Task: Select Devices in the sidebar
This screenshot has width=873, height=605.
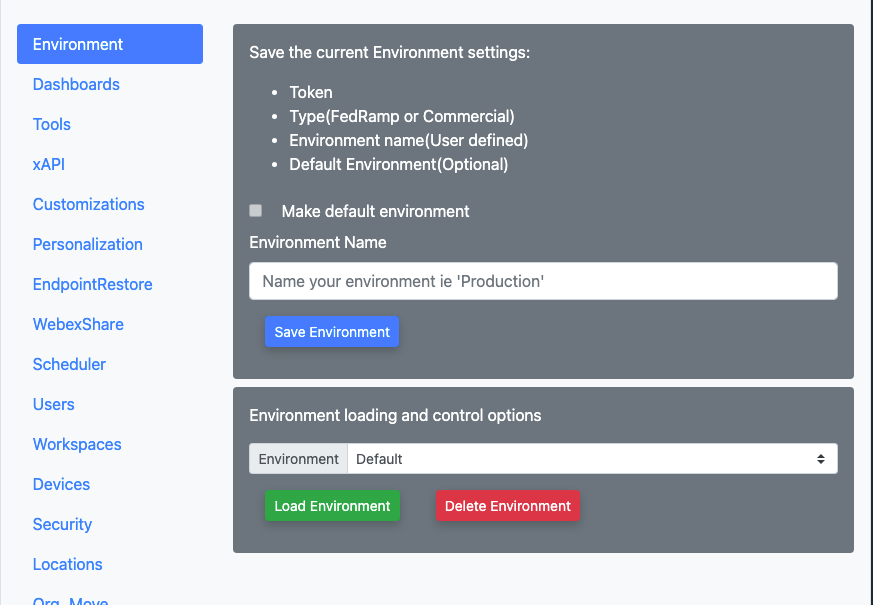Action: pyautogui.click(x=61, y=484)
